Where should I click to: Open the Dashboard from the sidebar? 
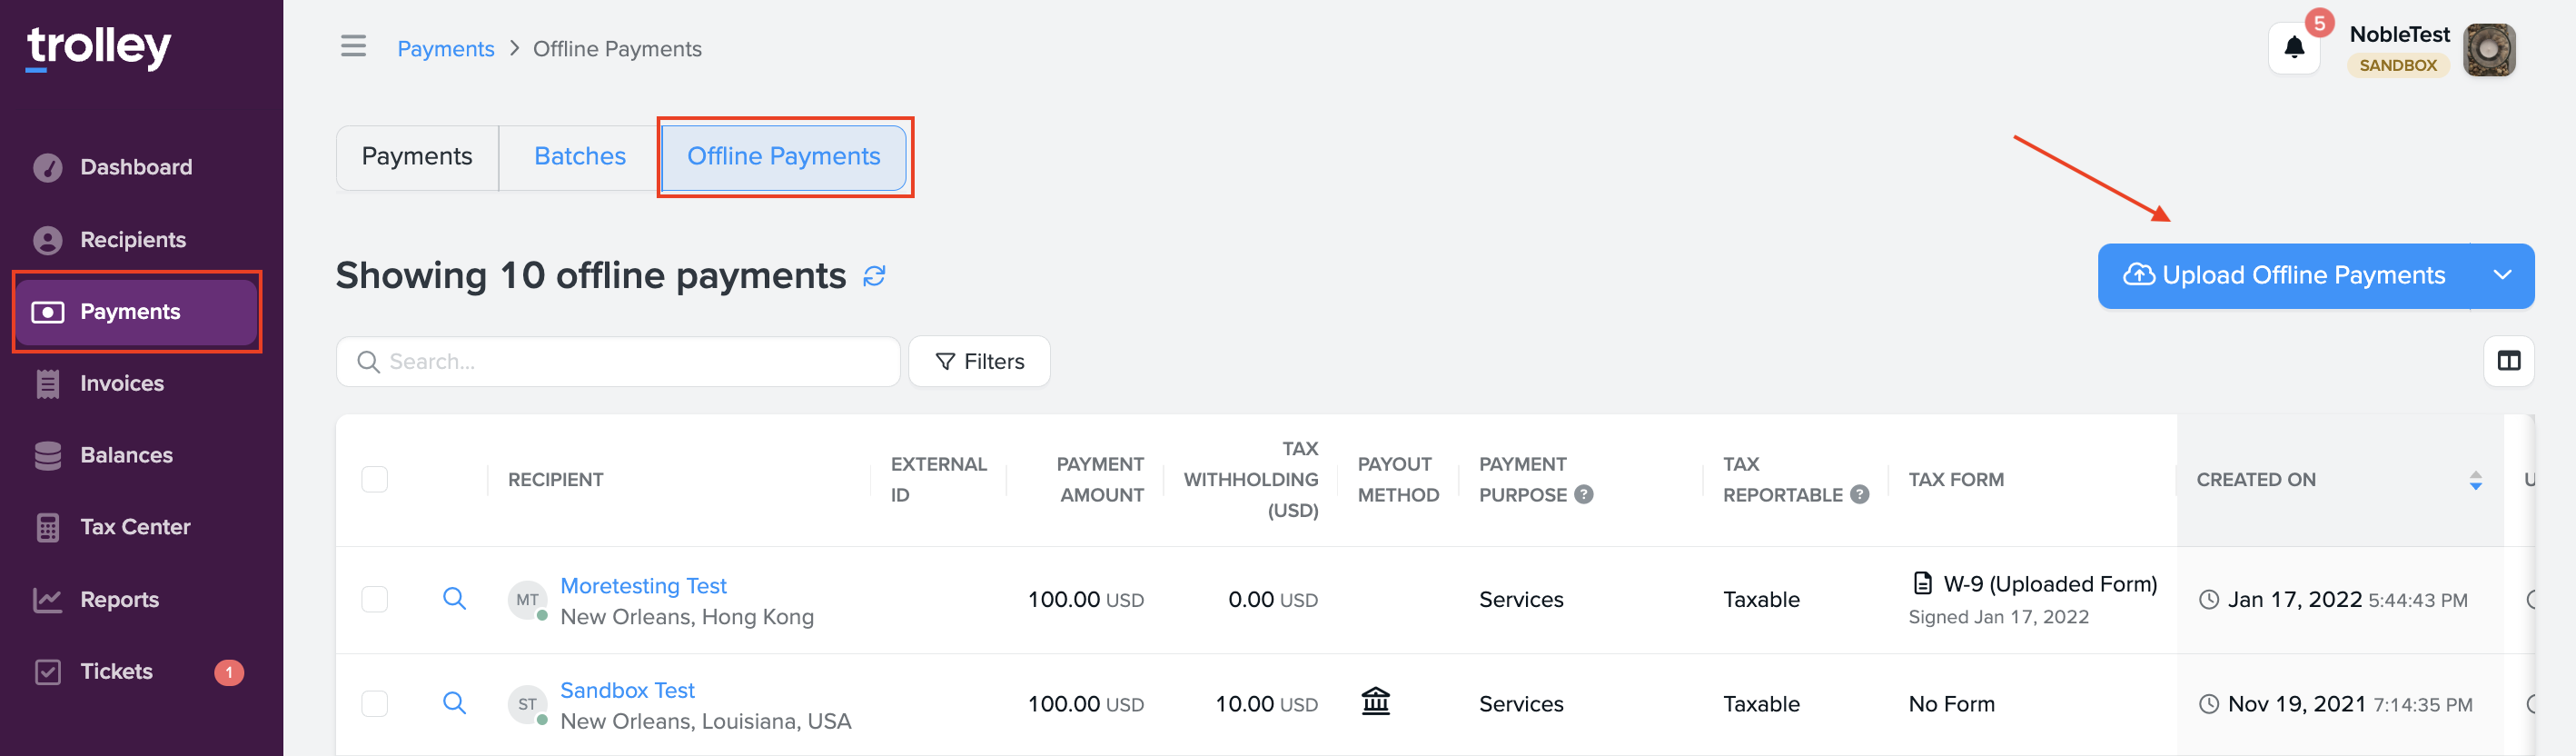tap(136, 167)
